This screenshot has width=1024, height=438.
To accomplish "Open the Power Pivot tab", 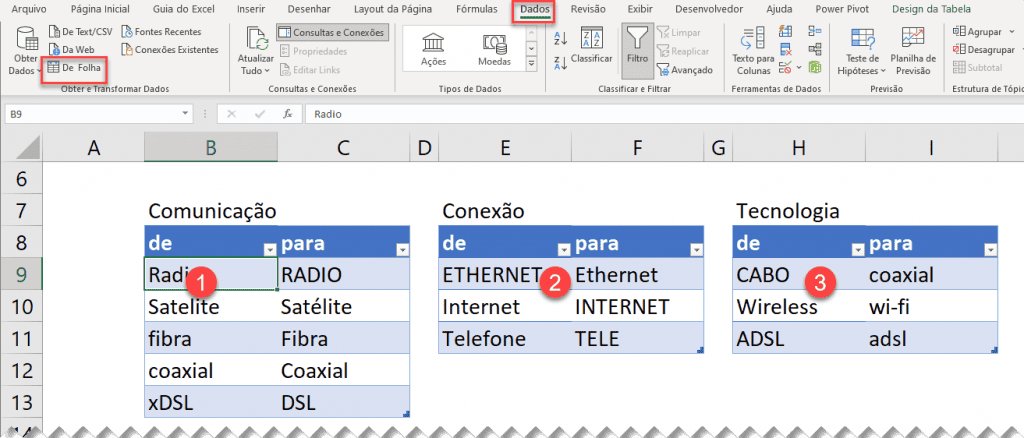I will (x=840, y=9).
